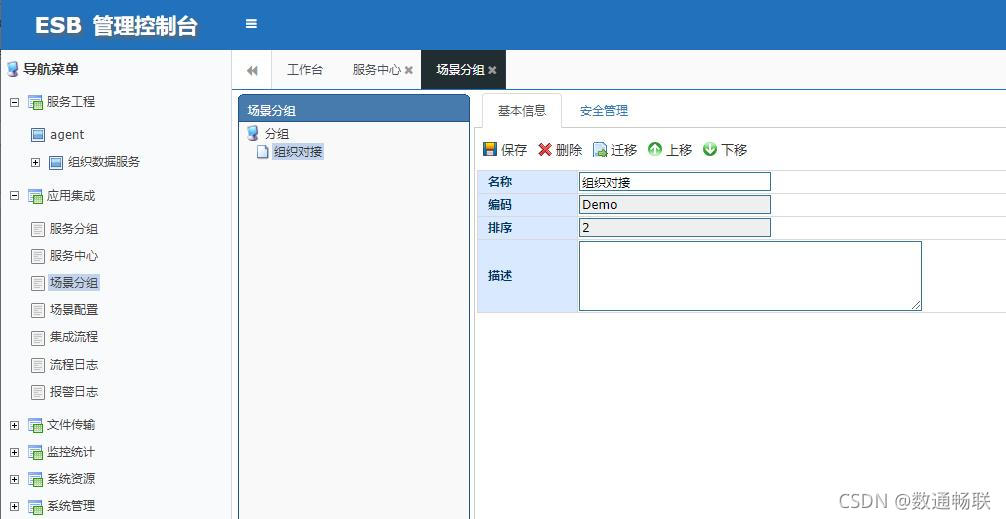Toggle the hamburger menu in header
This screenshot has width=1006, height=519.
point(252,24)
